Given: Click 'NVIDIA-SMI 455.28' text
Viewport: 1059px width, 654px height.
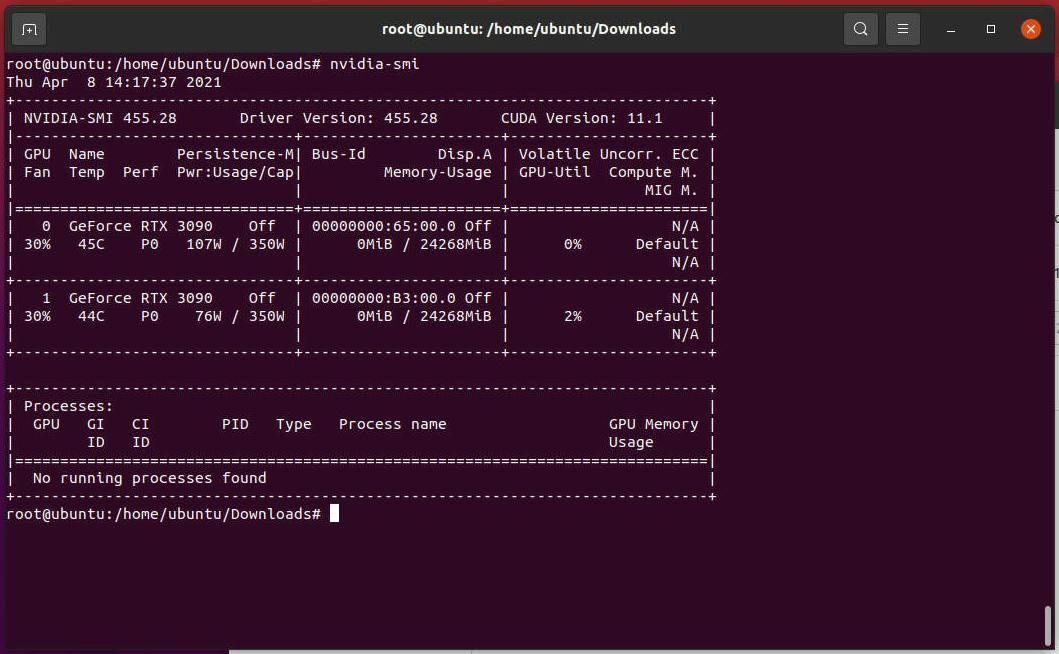Looking at the screenshot, I should [100, 118].
